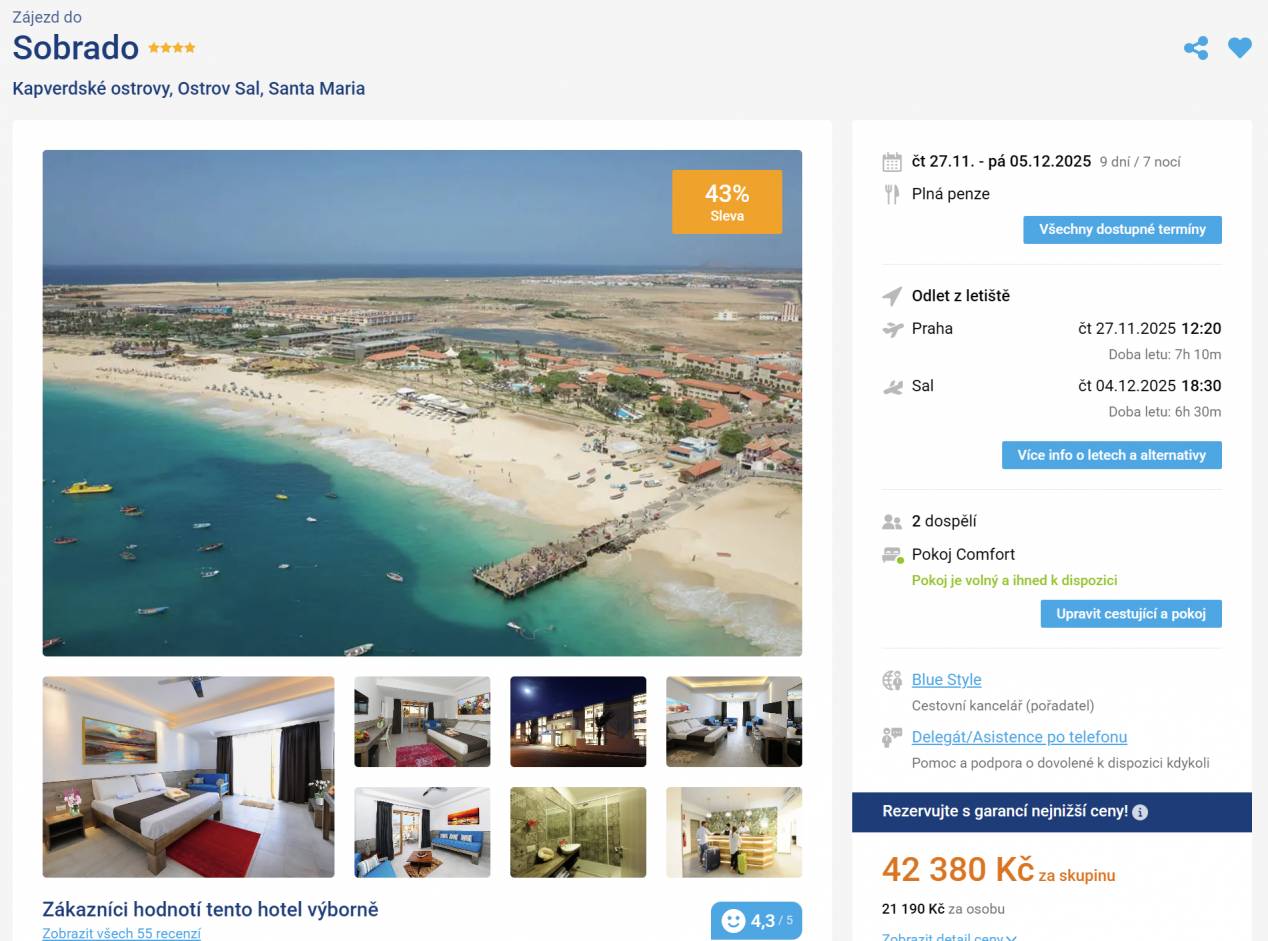This screenshot has width=1268, height=941.
Task: Click the calendar date icon
Action: pyautogui.click(x=892, y=162)
